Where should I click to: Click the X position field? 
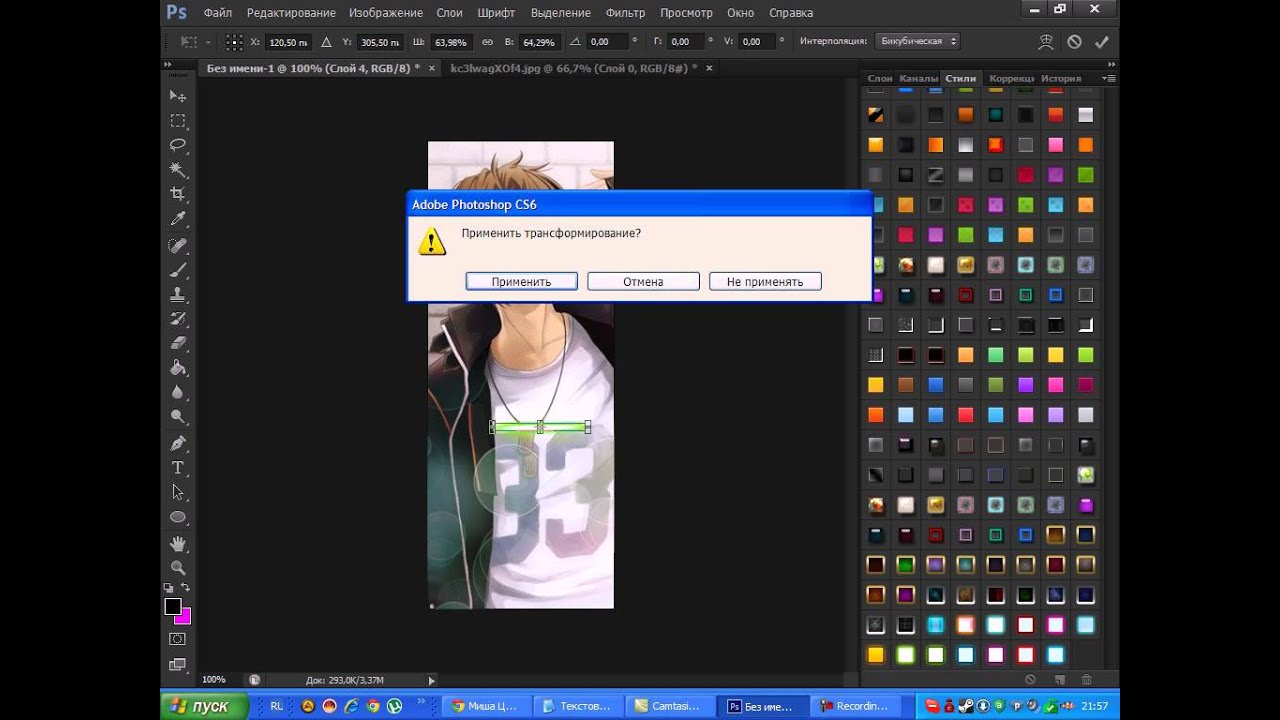(289, 42)
